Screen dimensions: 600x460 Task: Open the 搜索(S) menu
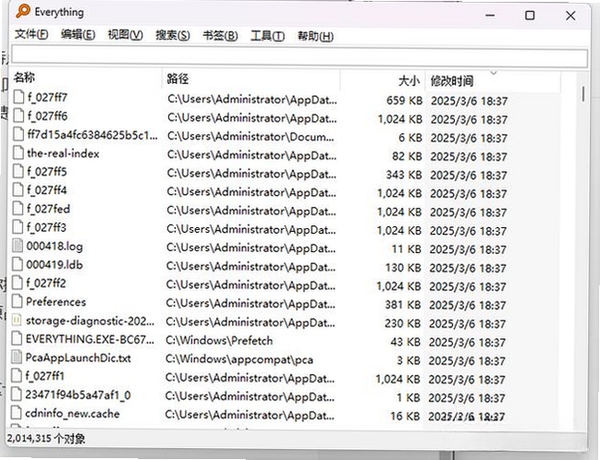173,36
